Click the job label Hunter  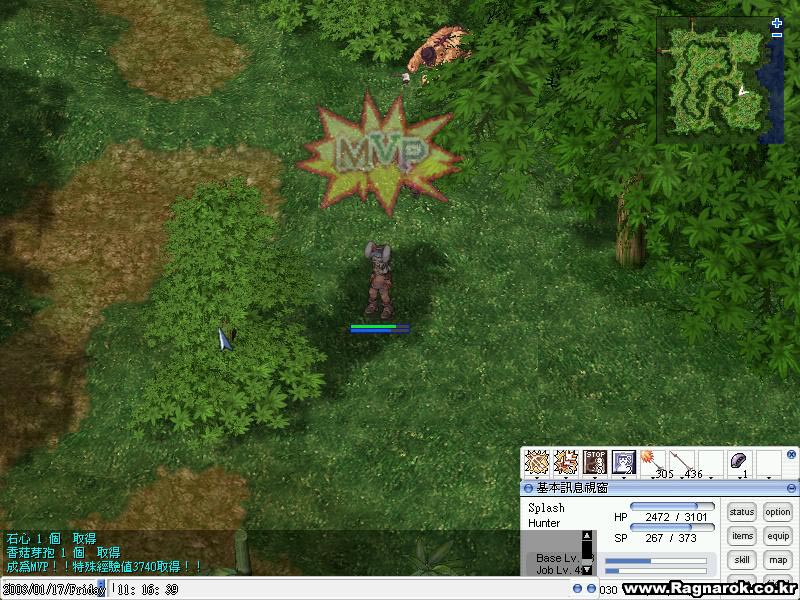click(544, 523)
